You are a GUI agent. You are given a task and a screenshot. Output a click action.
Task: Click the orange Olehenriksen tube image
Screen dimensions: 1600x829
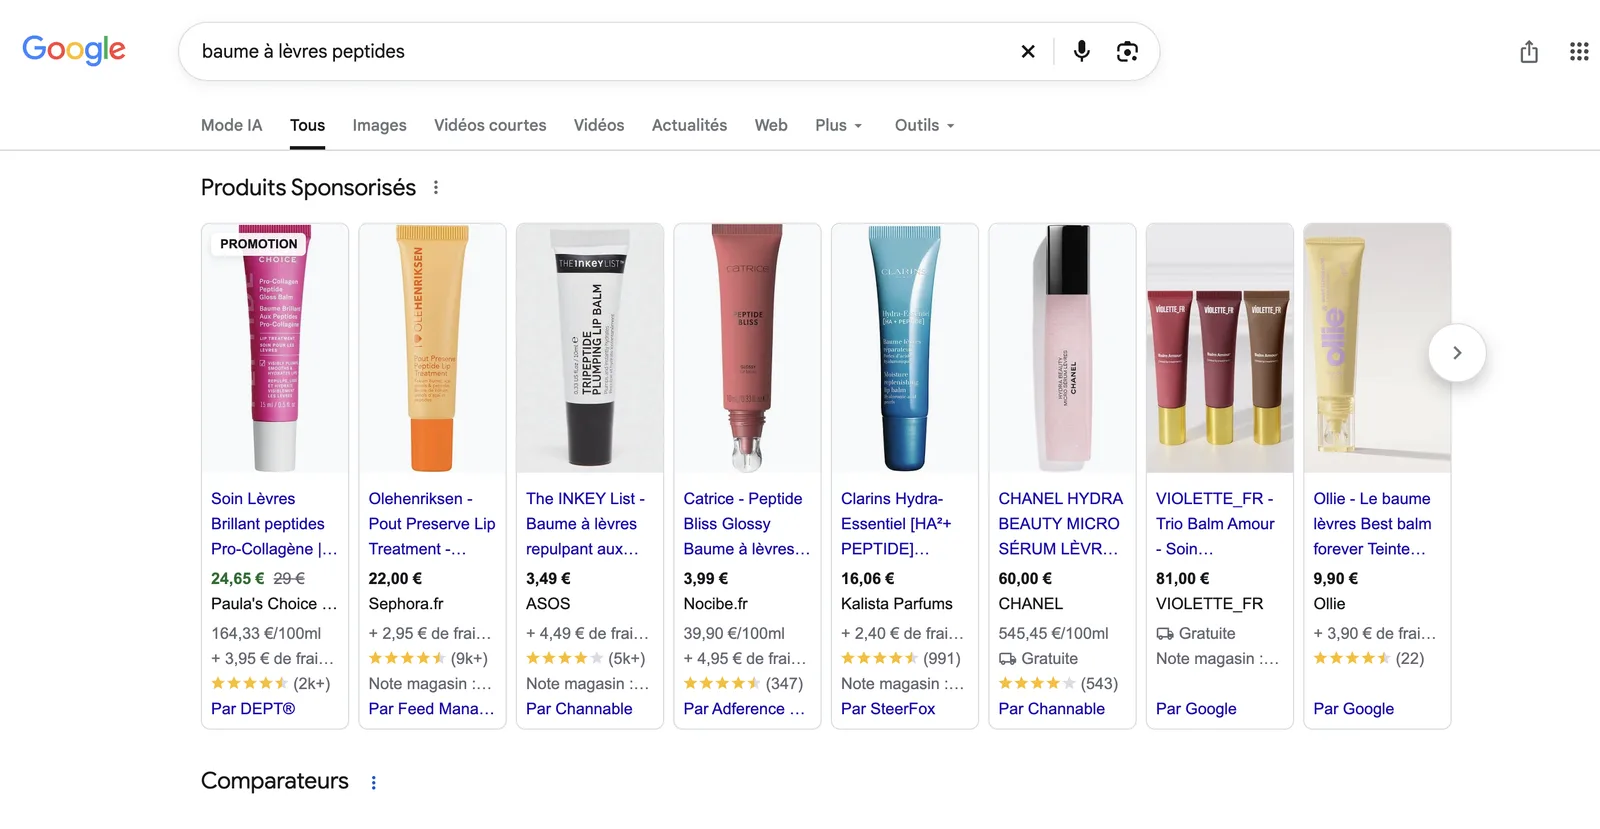pyautogui.click(x=432, y=348)
